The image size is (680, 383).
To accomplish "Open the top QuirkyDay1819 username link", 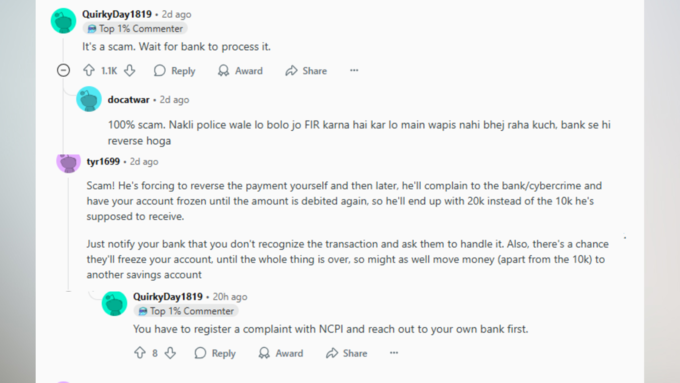I will 117,14.
